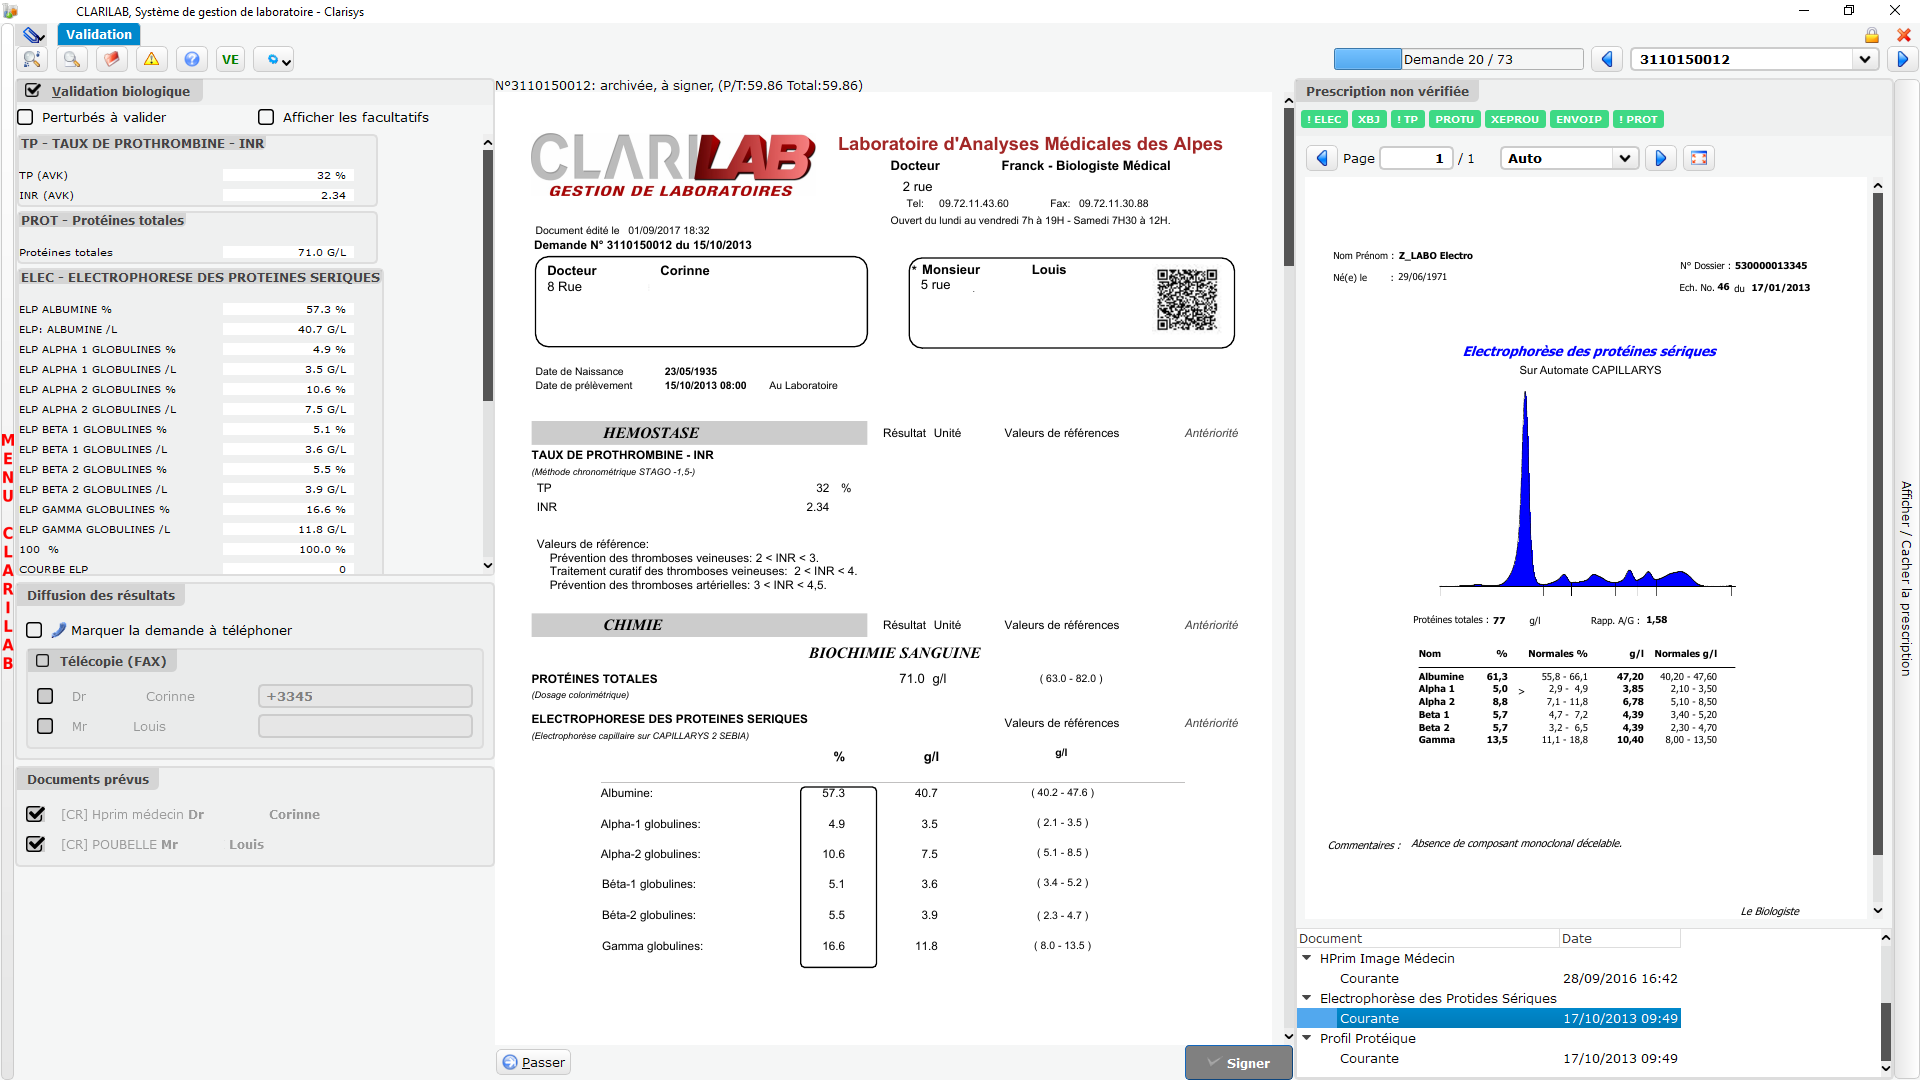Open the gear settings dropdown in toolbar
The height and width of the screenshot is (1080, 1920).
[273, 60]
